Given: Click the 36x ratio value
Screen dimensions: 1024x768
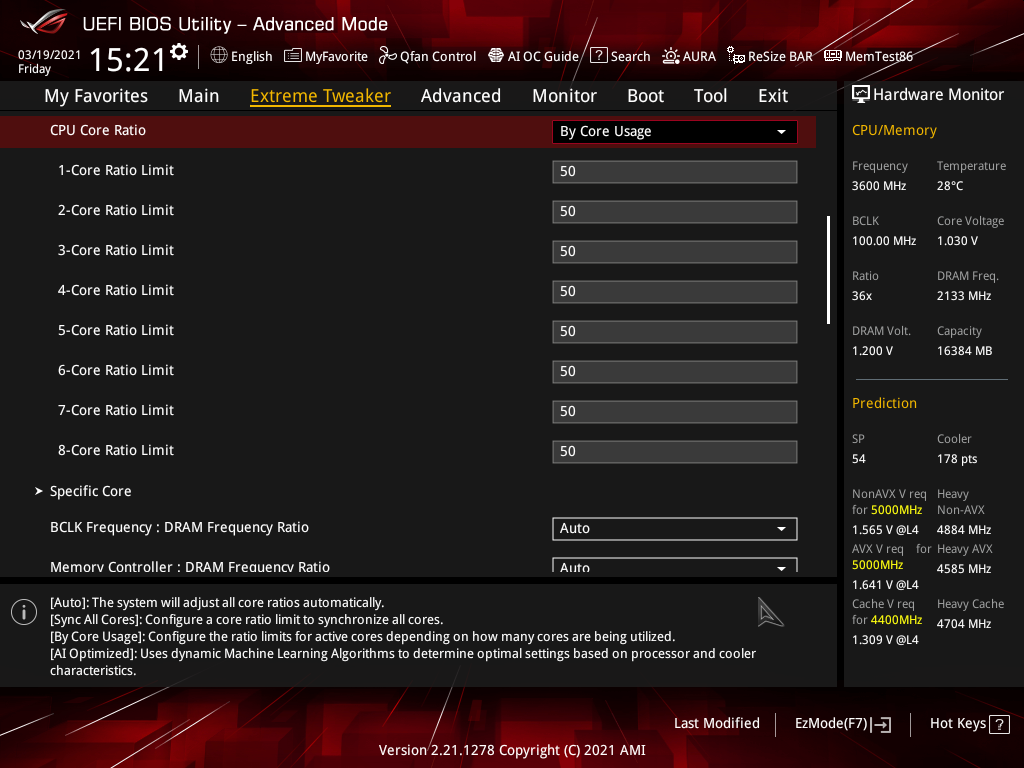Looking at the screenshot, I should pyautogui.click(x=862, y=296).
